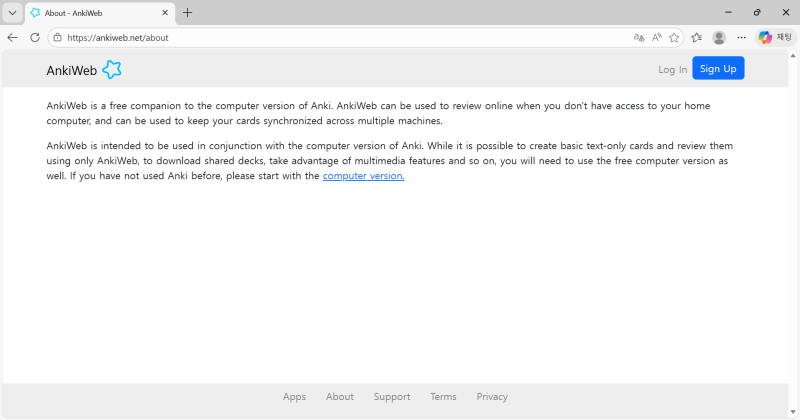
Task: Open the translate page icon
Action: (x=639, y=37)
